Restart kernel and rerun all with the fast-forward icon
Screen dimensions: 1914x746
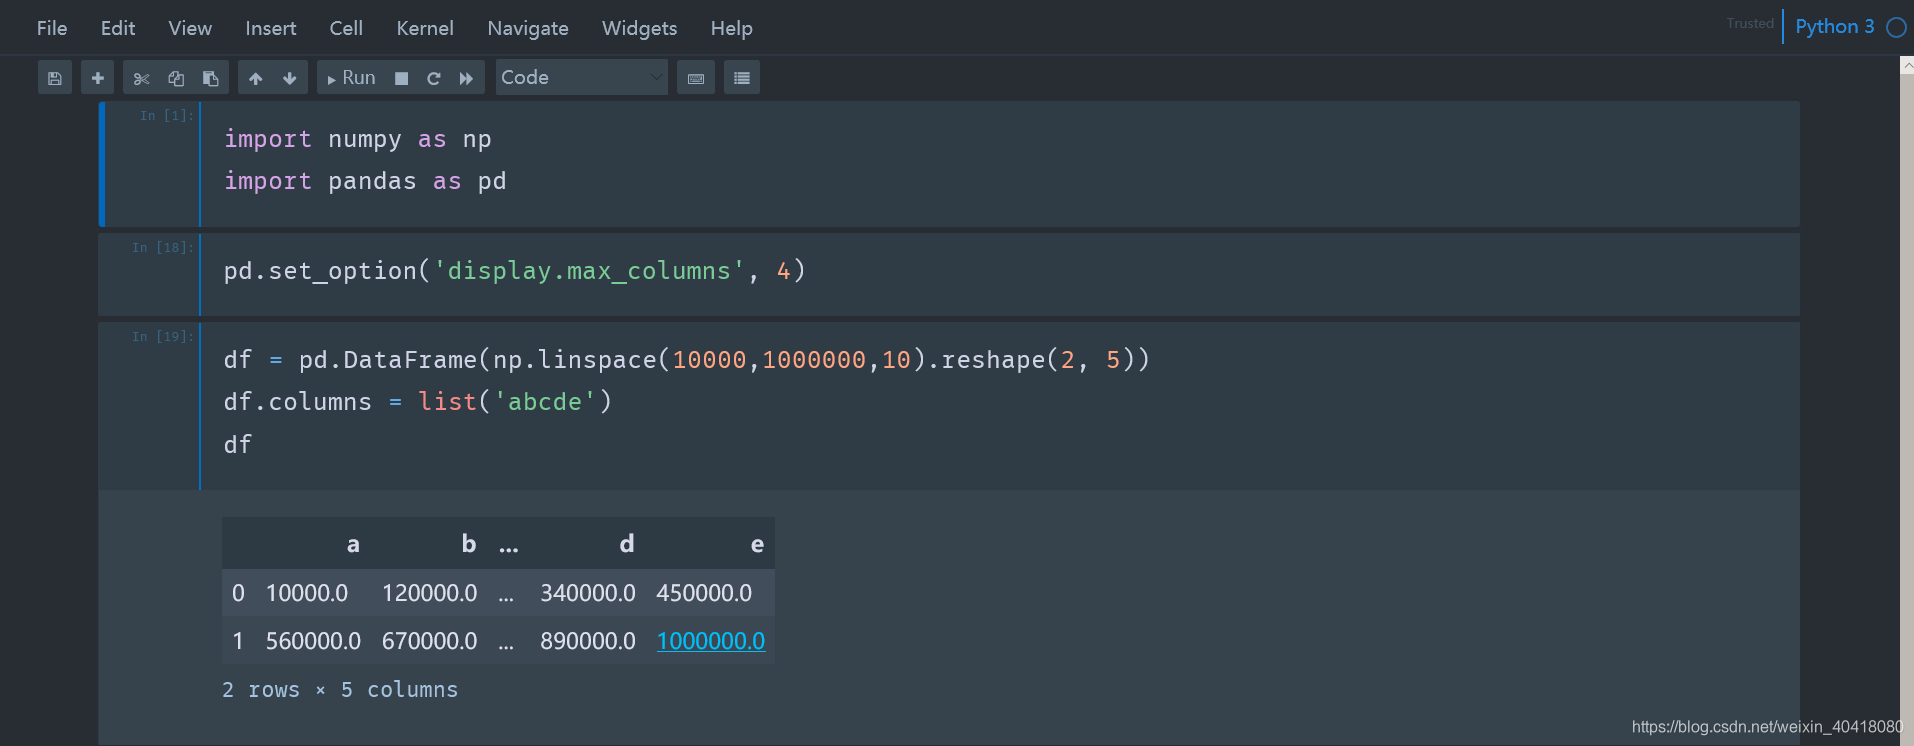click(x=466, y=78)
